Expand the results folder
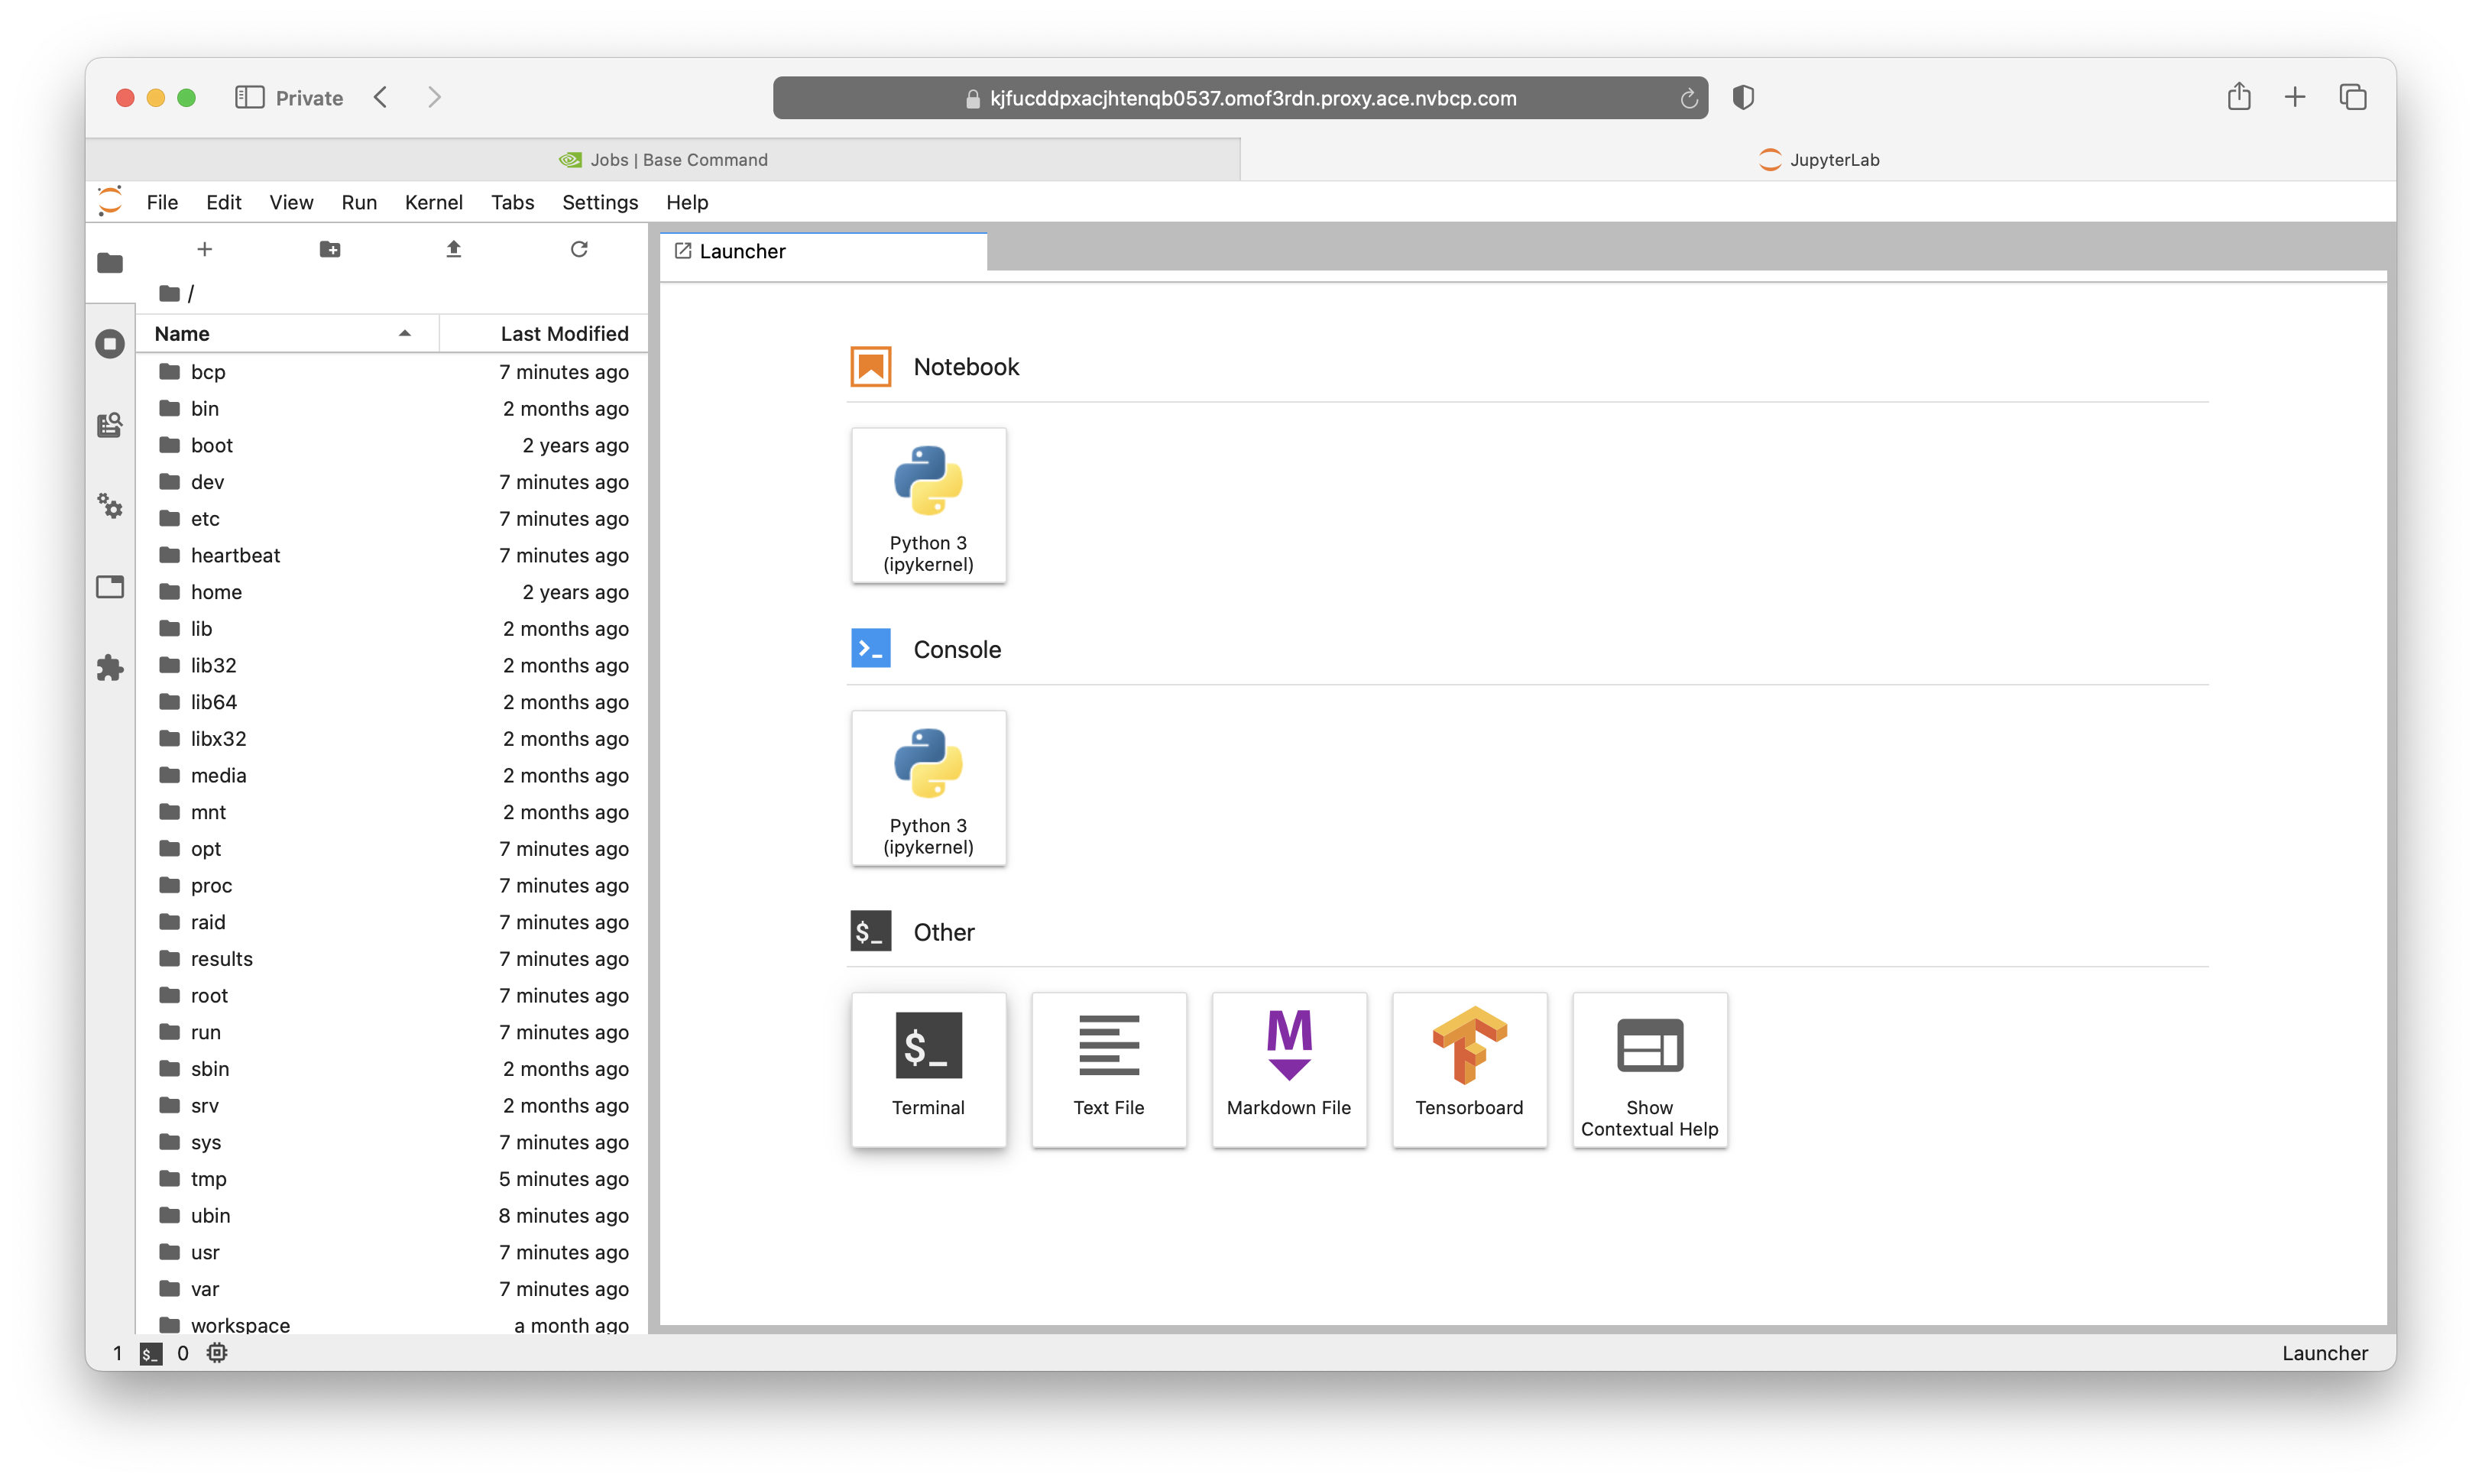Screen dimensions: 2482x1484 (x=221, y=957)
